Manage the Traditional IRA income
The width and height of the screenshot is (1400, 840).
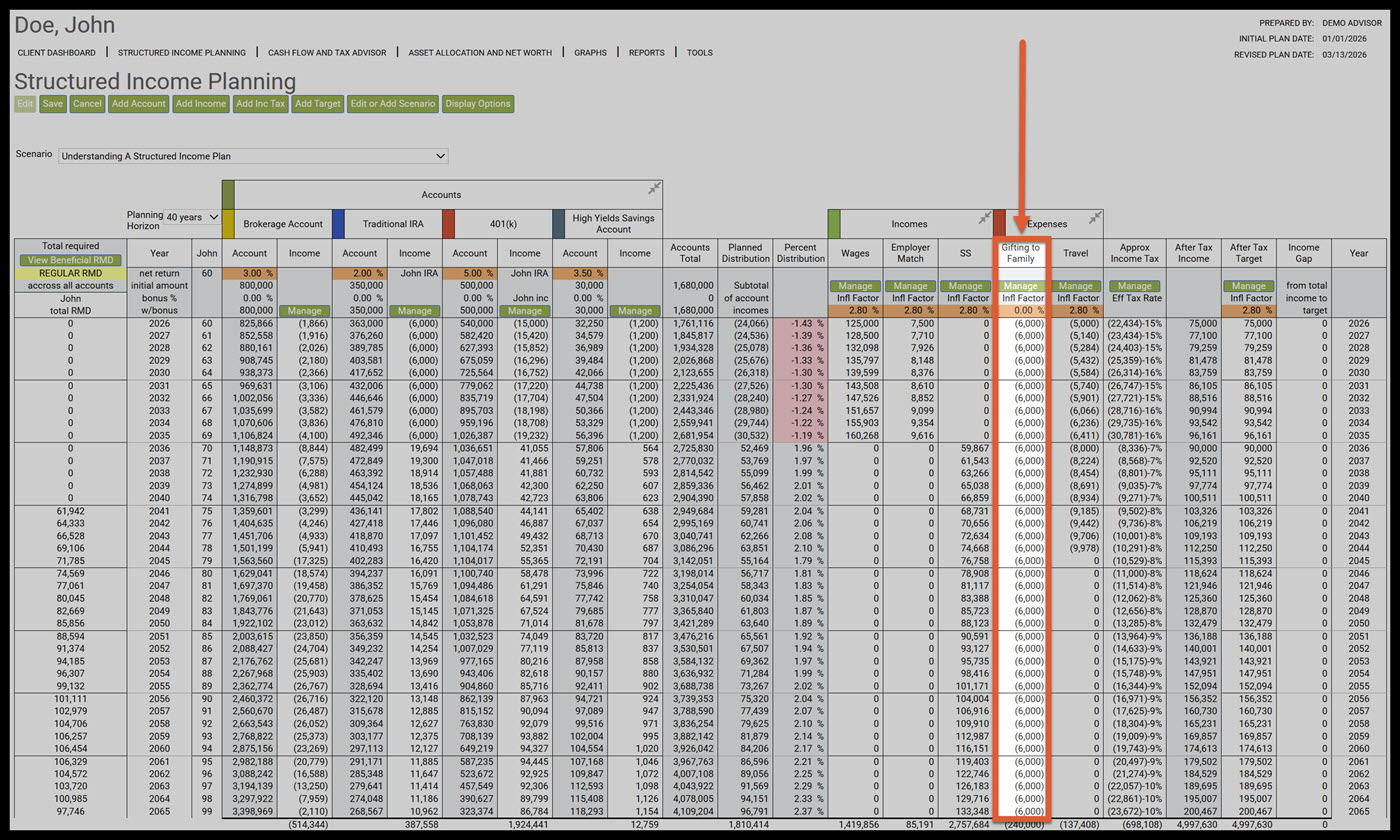pyautogui.click(x=414, y=311)
